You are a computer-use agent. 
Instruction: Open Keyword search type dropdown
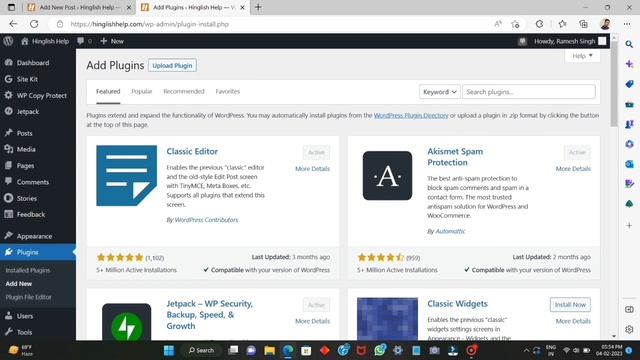pyautogui.click(x=440, y=92)
